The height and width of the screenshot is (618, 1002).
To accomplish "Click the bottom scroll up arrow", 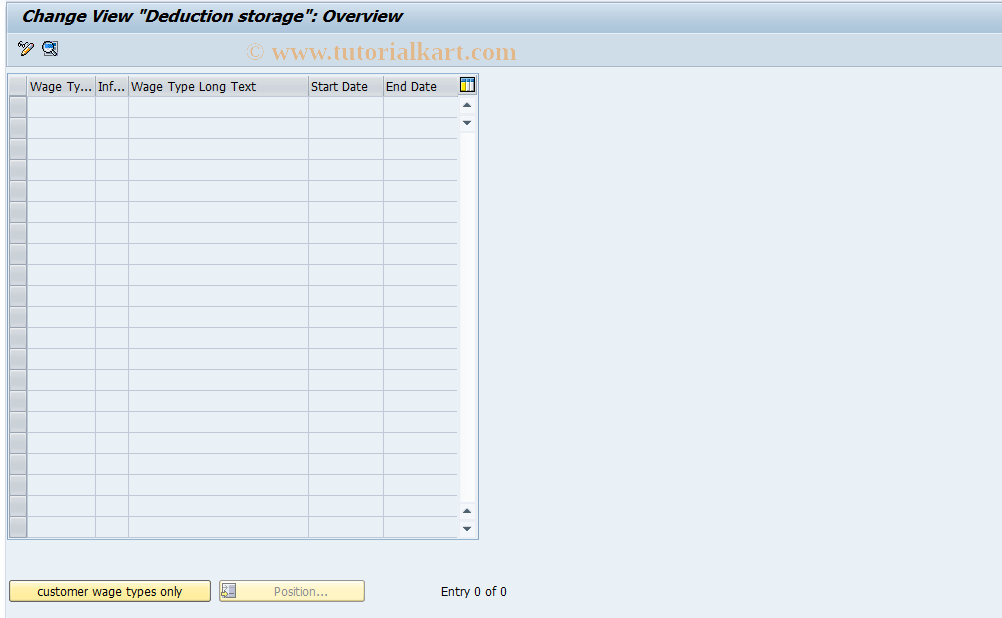I will pyautogui.click(x=467, y=511).
